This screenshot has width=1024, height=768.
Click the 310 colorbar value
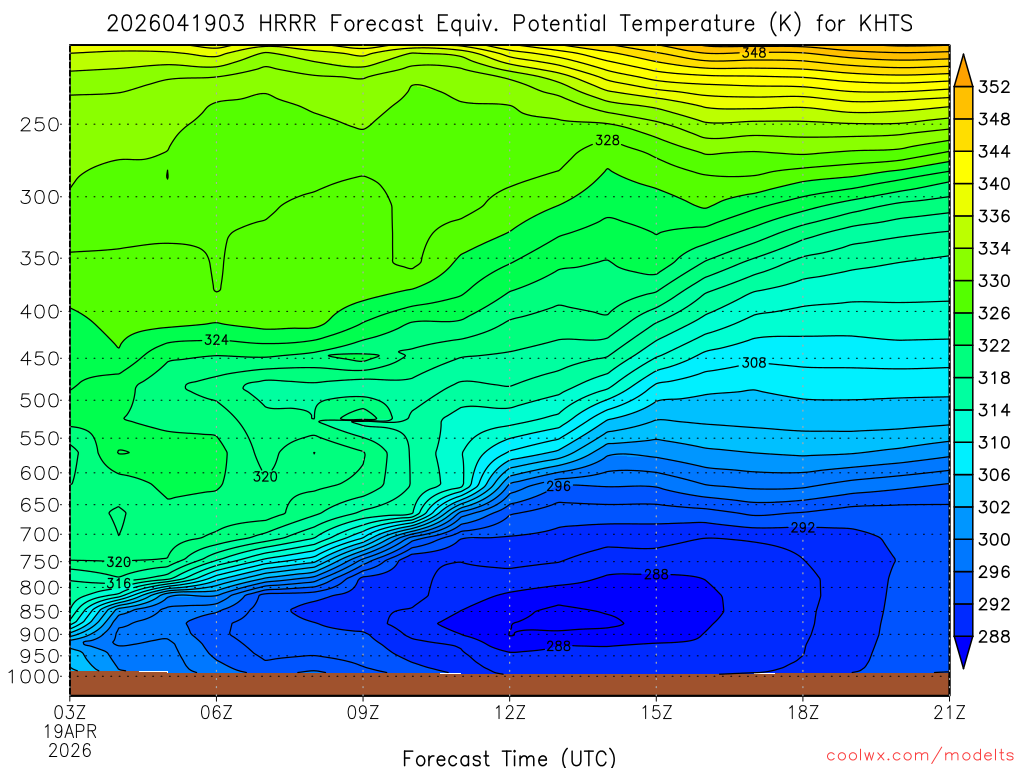point(994,443)
